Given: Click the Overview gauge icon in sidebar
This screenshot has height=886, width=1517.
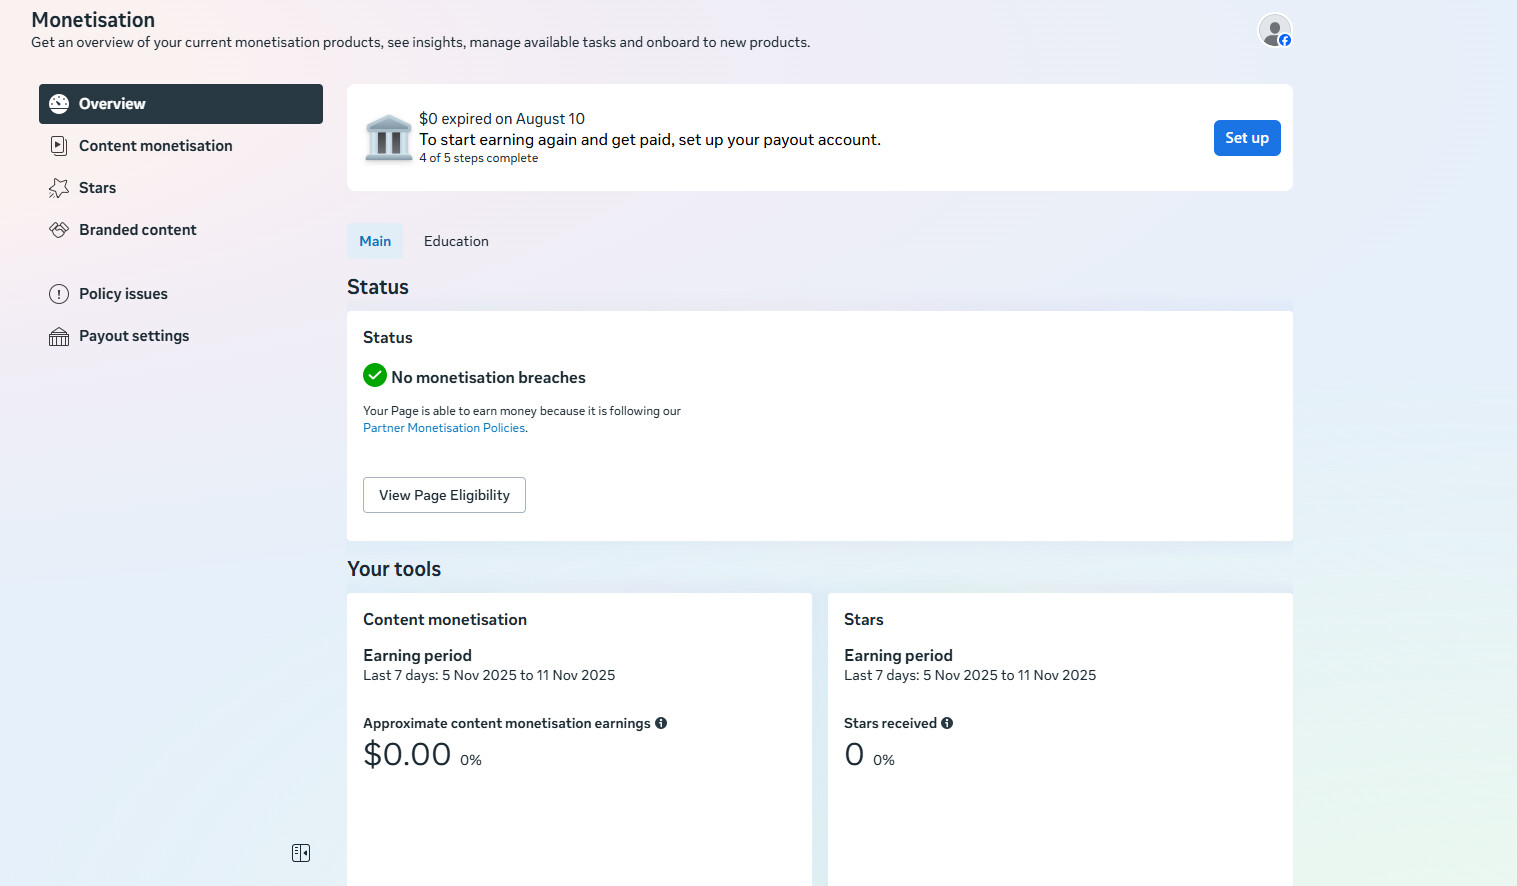Looking at the screenshot, I should (x=59, y=104).
